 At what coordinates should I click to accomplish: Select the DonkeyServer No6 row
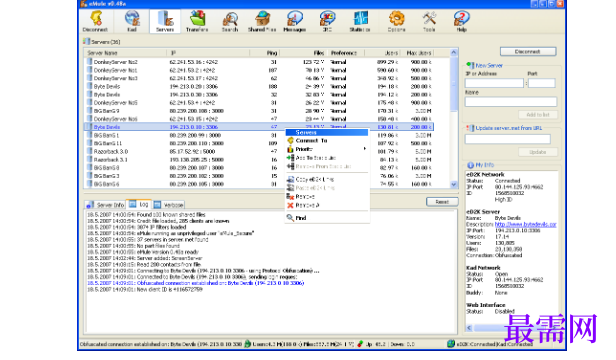258,119
